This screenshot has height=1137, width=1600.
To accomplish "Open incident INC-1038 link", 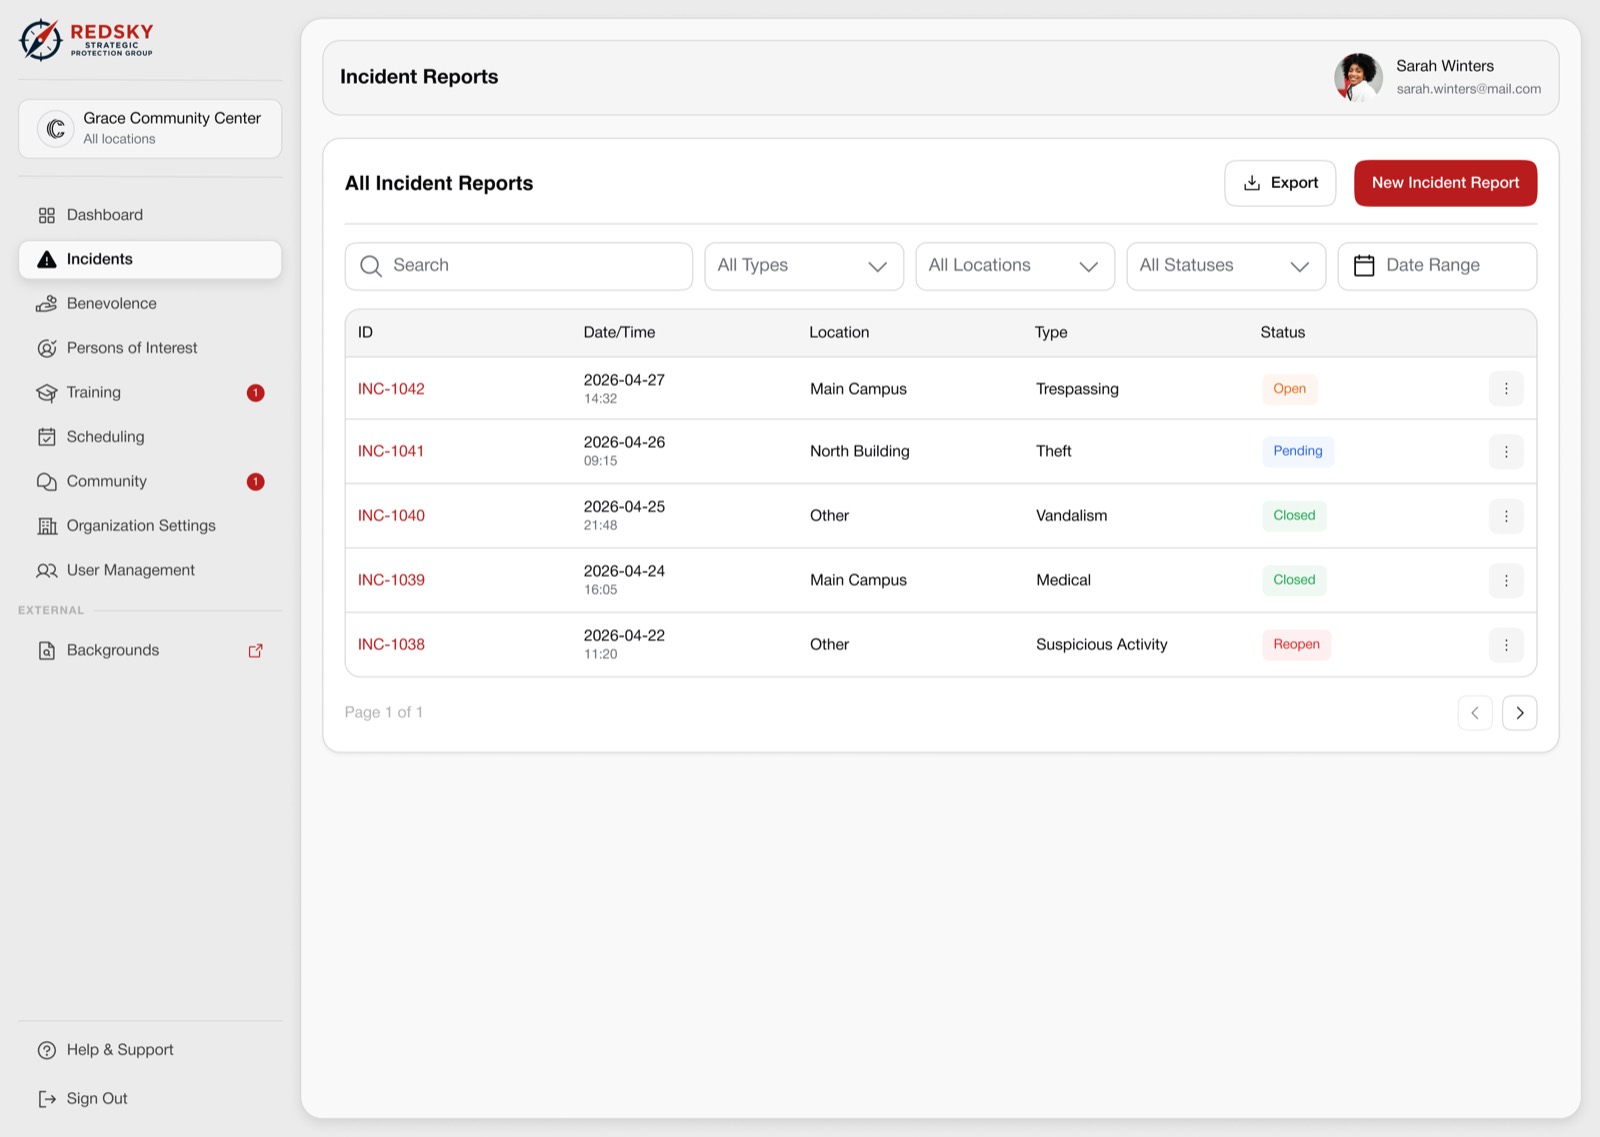I will click(391, 645).
